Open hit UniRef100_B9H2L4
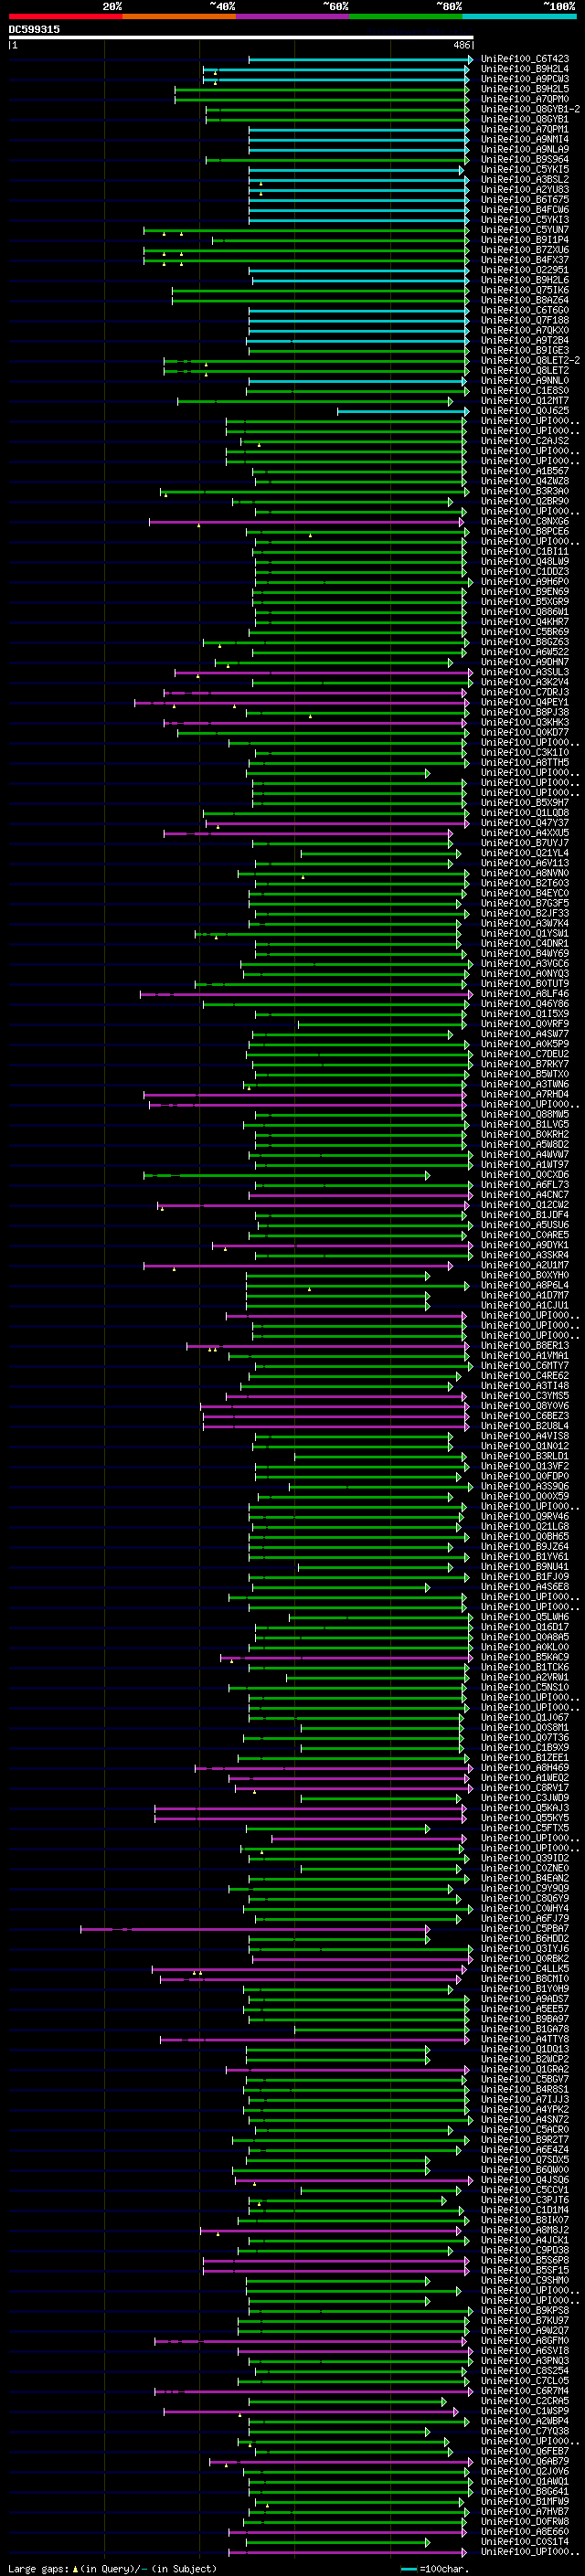The width and height of the screenshot is (585, 2576). (x=525, y=69)
